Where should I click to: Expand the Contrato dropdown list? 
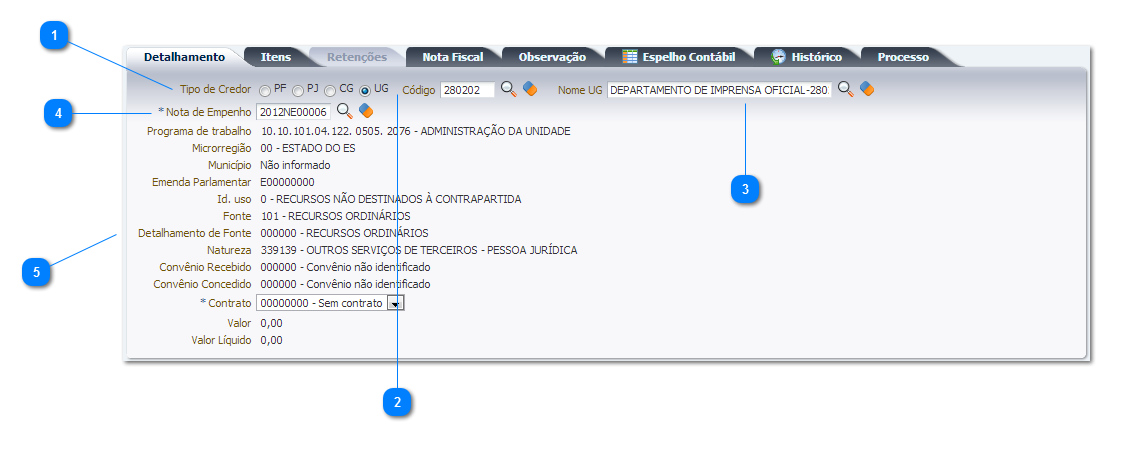395,303
